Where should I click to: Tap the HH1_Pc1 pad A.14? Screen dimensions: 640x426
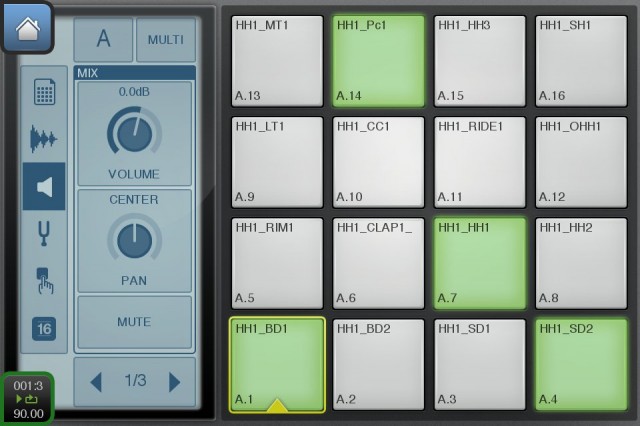378,61
